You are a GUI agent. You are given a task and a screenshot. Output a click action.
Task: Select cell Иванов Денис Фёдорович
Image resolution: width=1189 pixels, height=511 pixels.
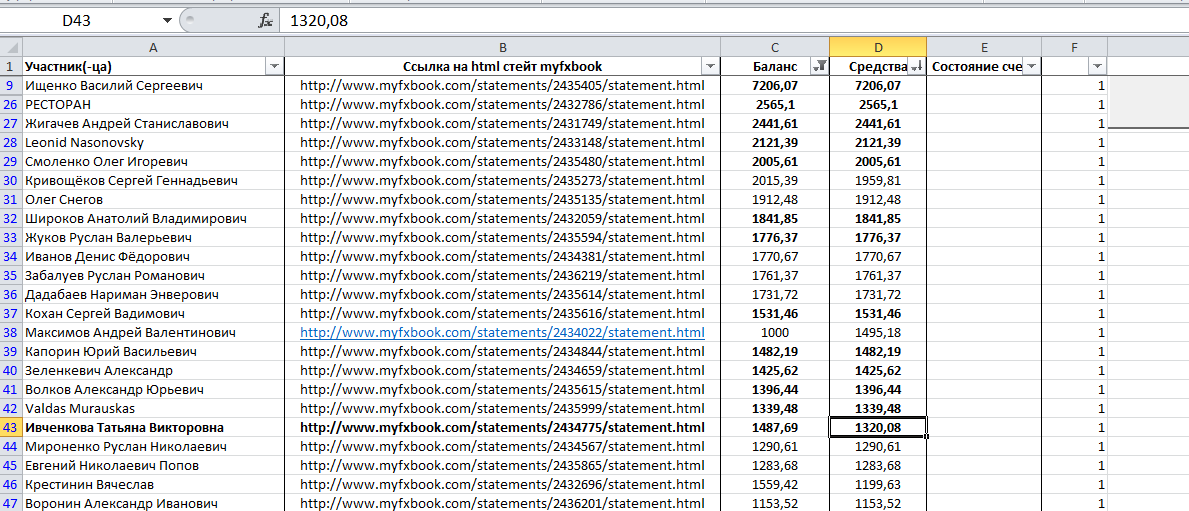[154, 256]
